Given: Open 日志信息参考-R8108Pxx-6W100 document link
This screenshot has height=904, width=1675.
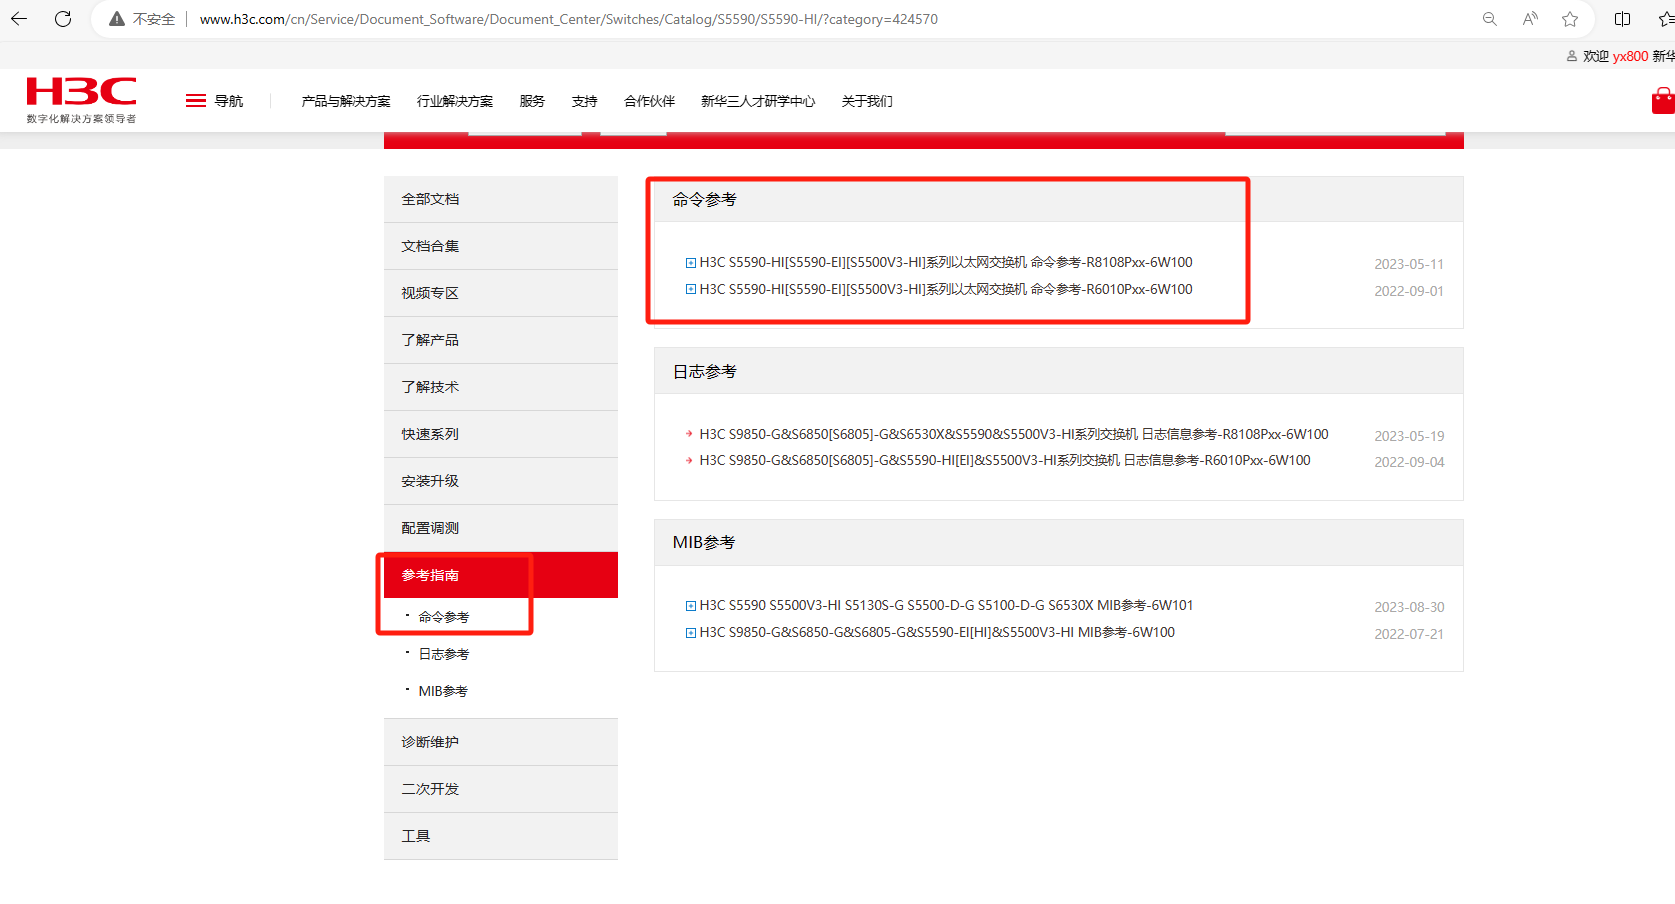Looking at the screenshot, I should point(1014,434).
